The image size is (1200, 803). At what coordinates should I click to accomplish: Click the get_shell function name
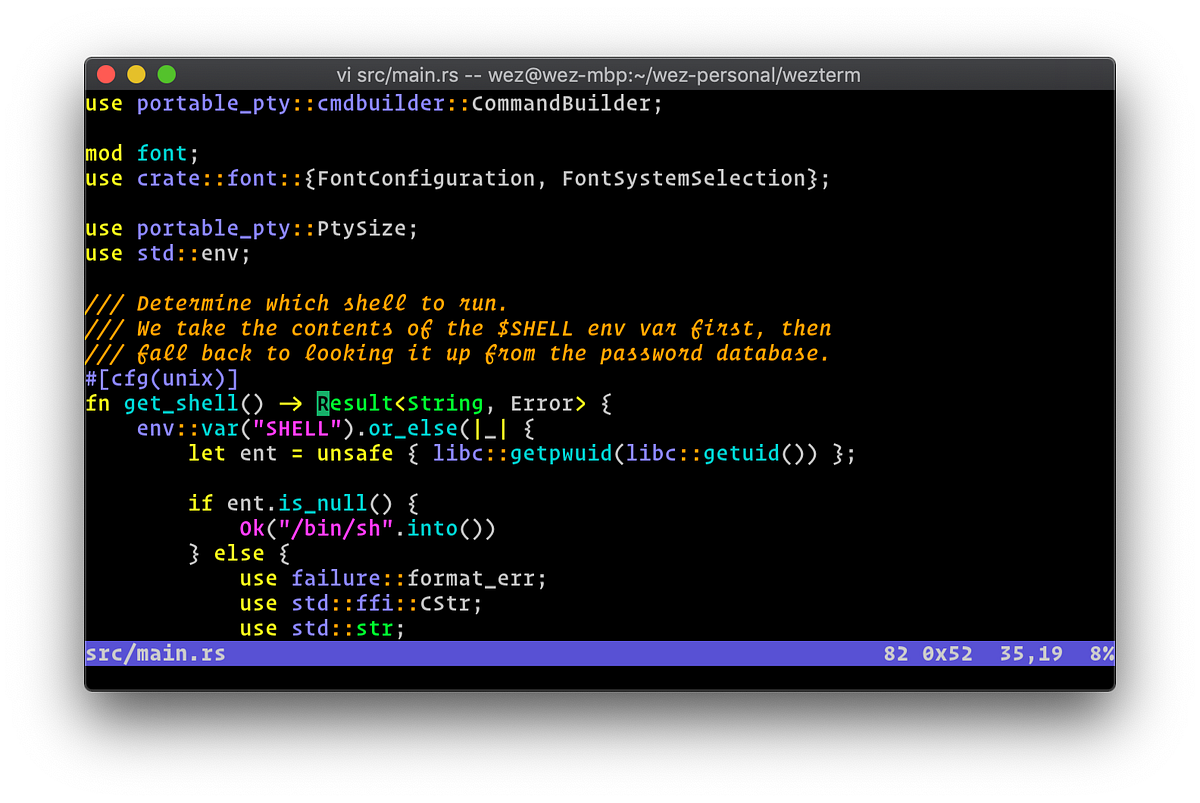180,403
